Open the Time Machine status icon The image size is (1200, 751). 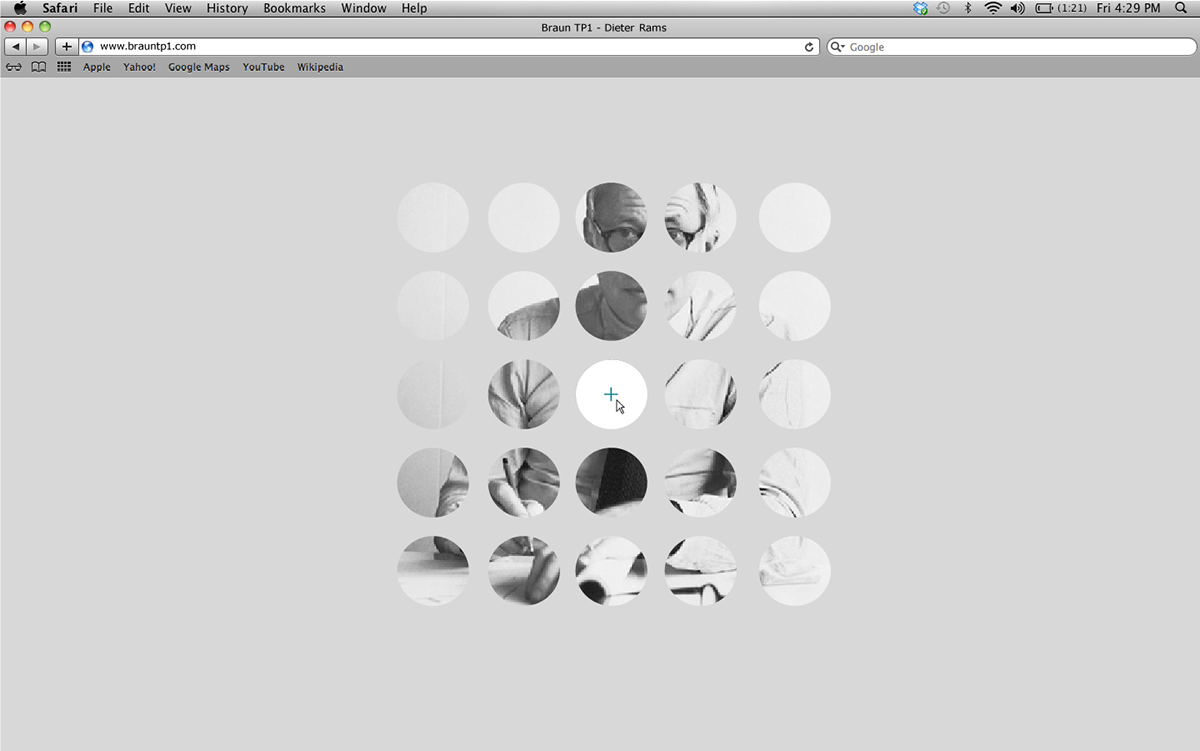tap(943, 8)
